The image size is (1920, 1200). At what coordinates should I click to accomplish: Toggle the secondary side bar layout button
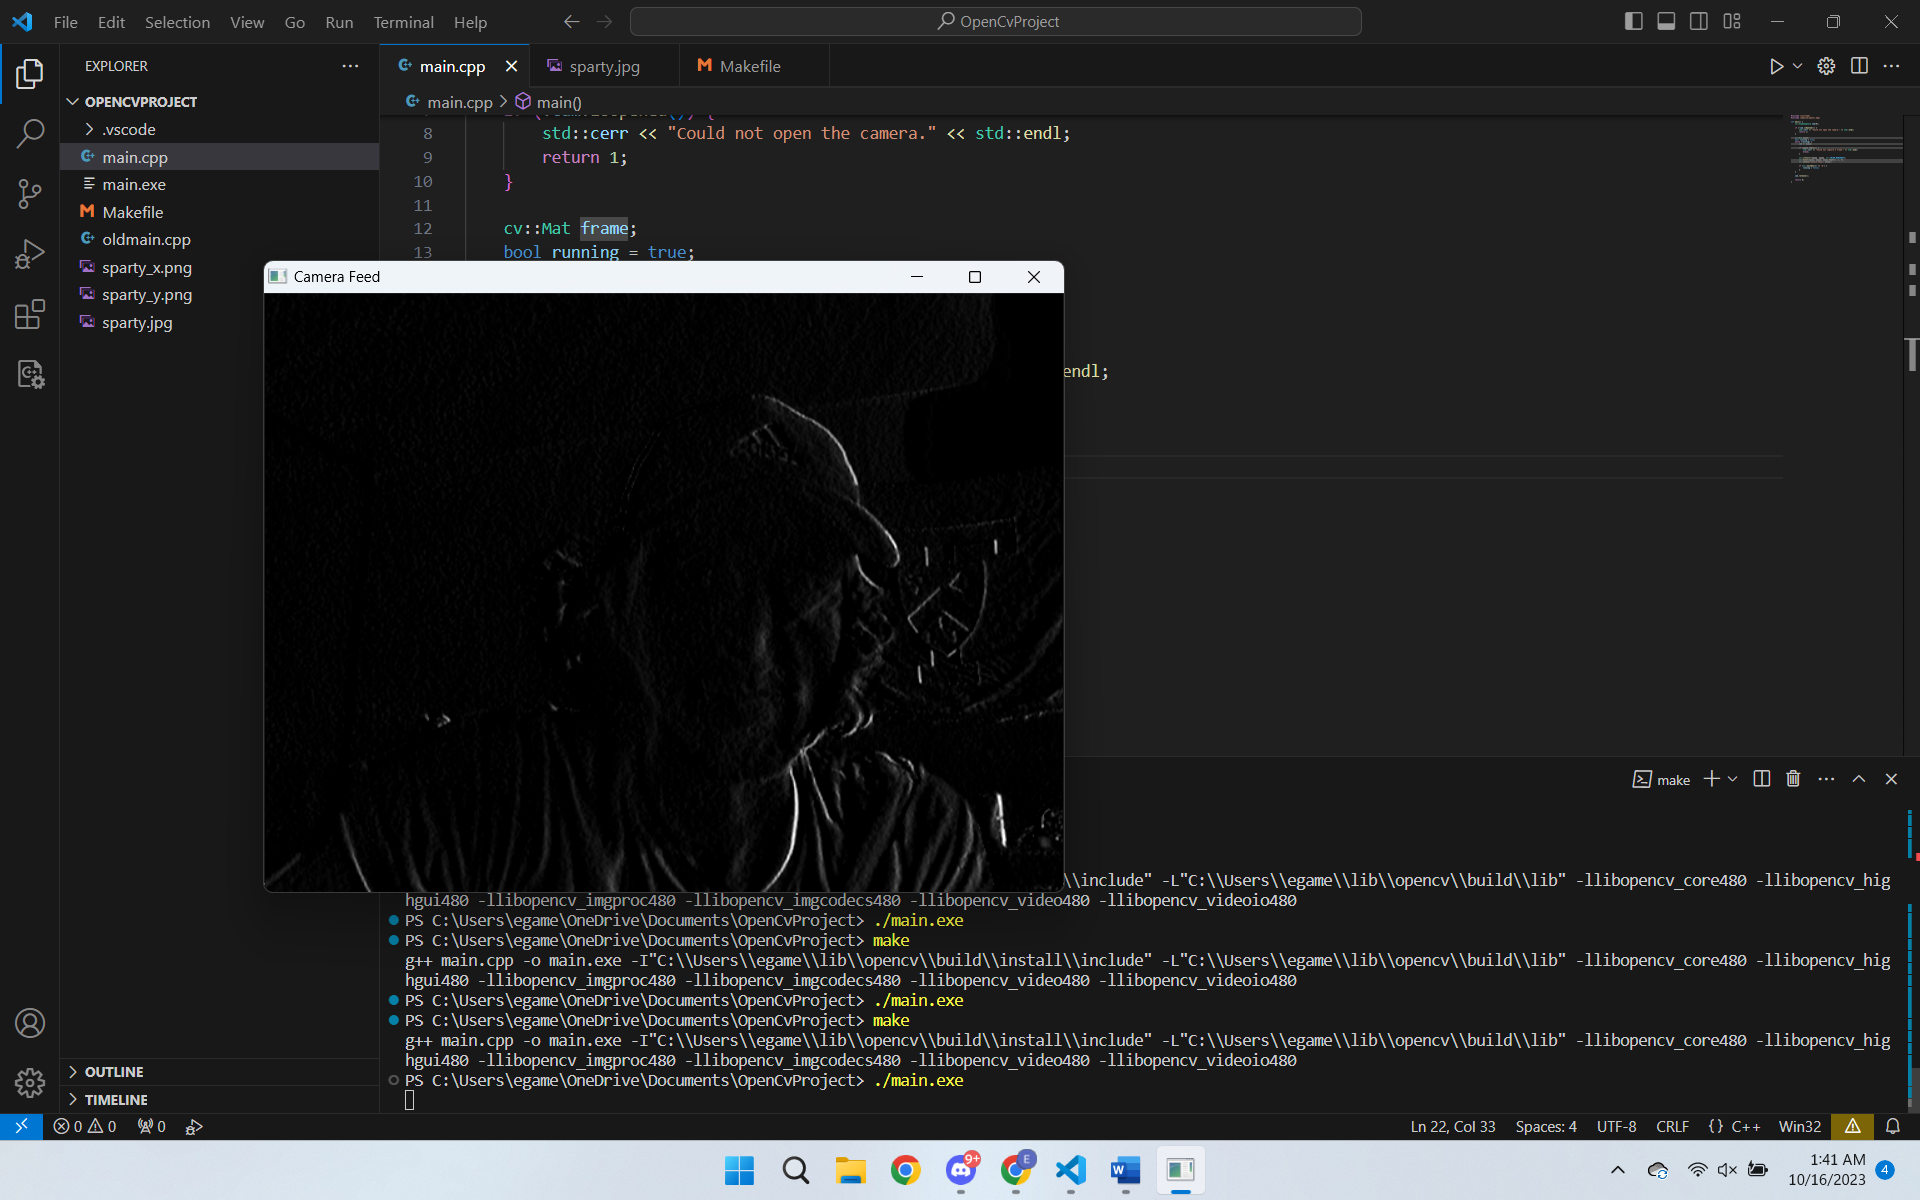point(1699,21)
